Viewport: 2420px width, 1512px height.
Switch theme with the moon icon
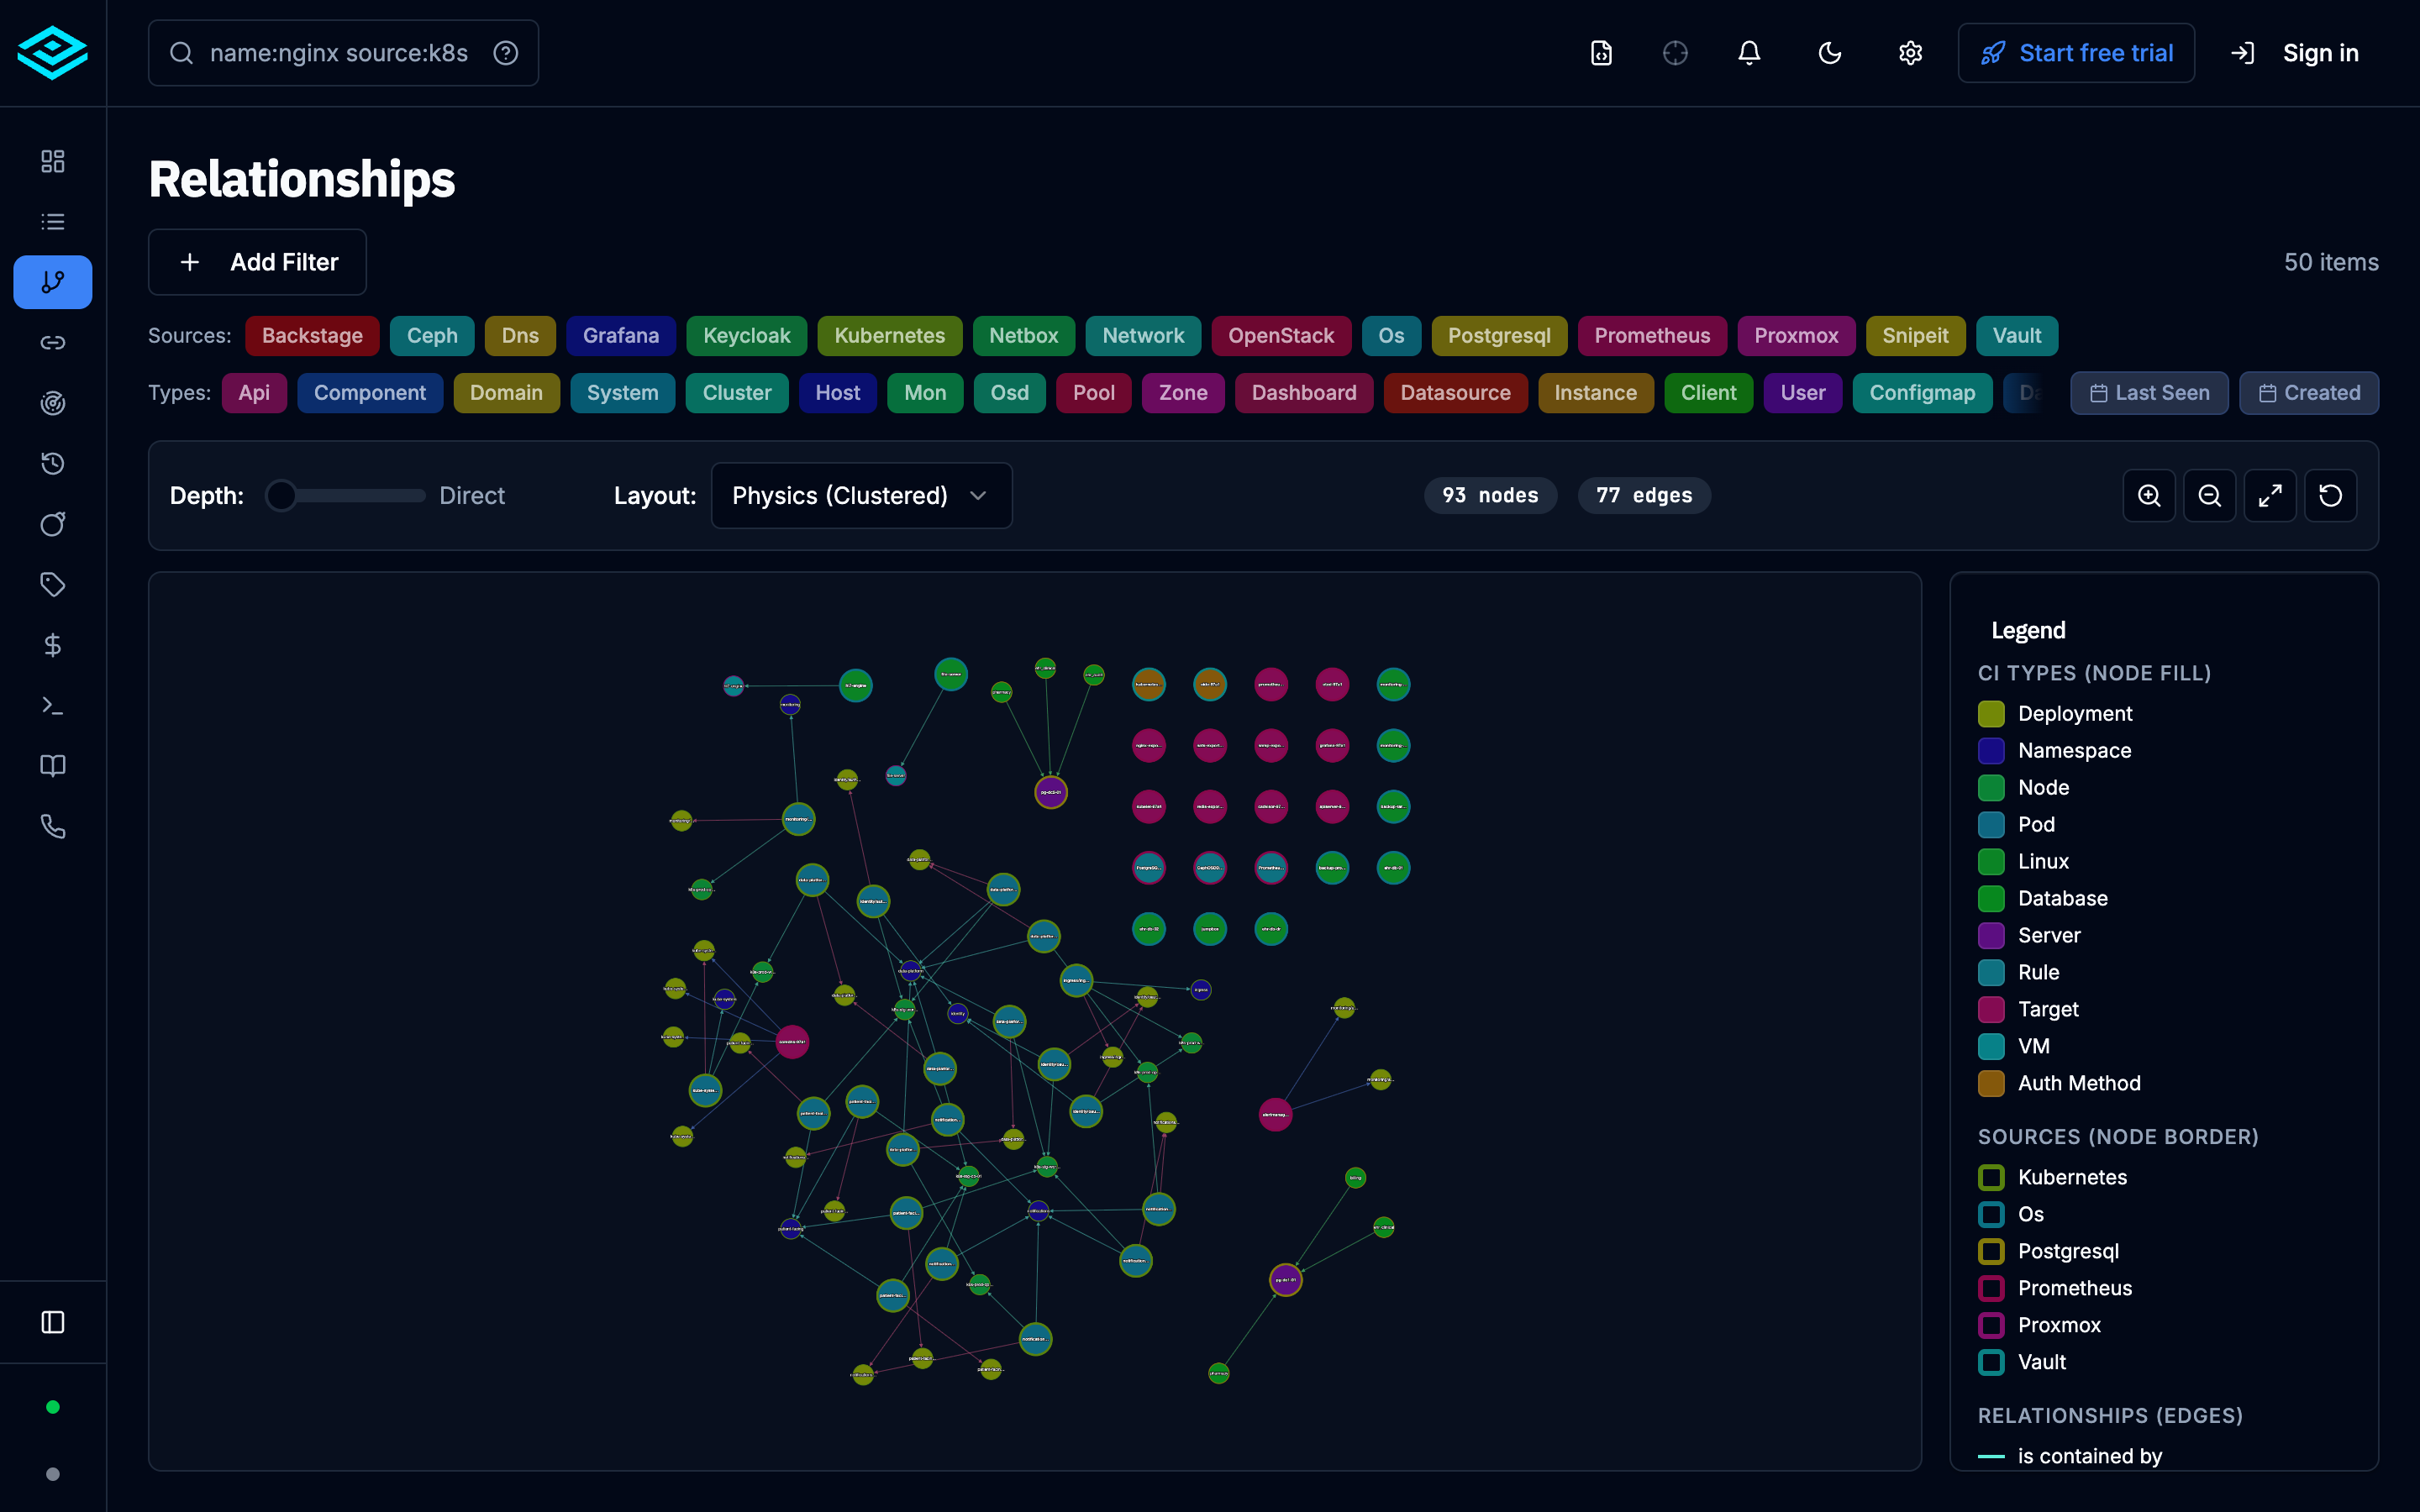[x=1830, y=53]
